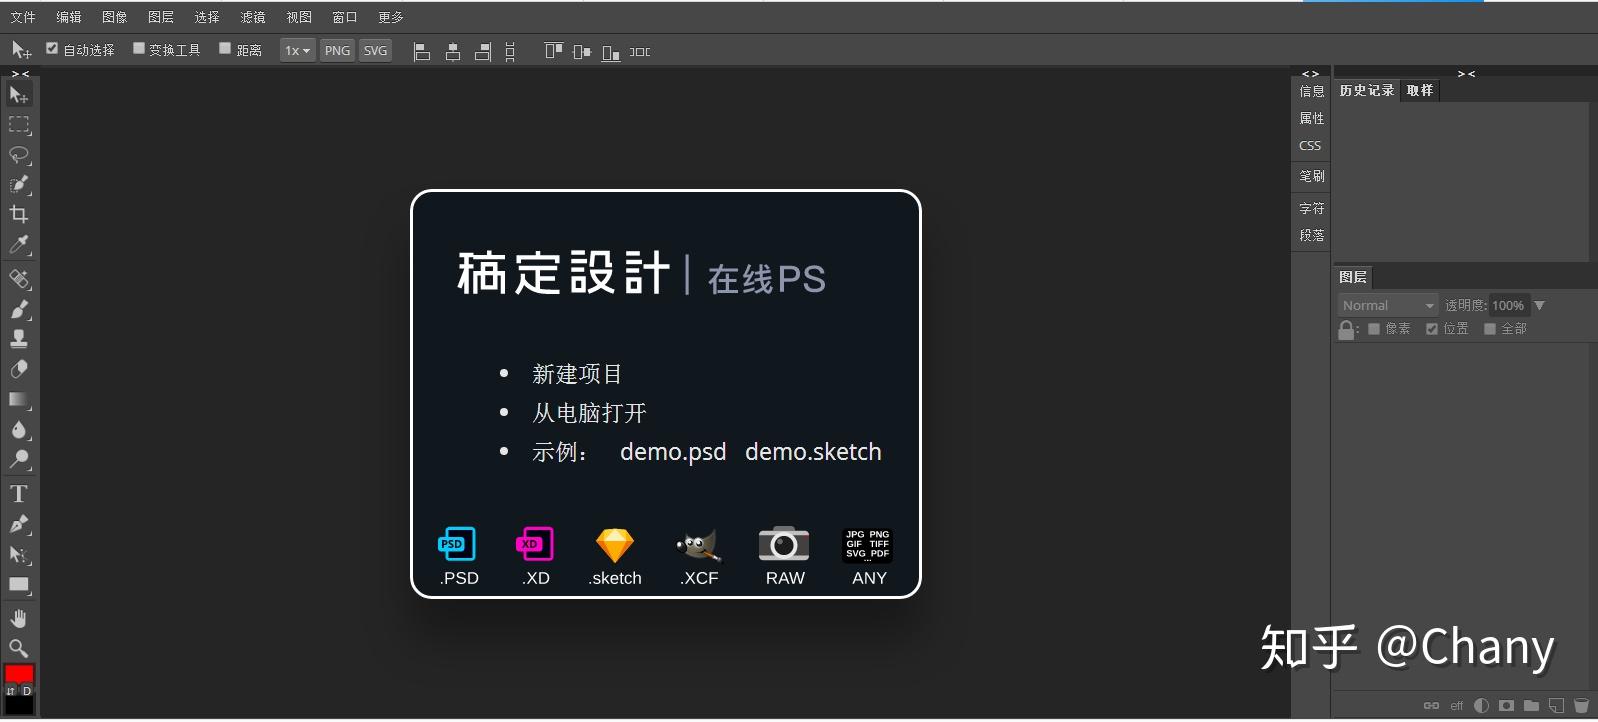
Task: Open the 文件 menu
Action: [x=23, y=18]
